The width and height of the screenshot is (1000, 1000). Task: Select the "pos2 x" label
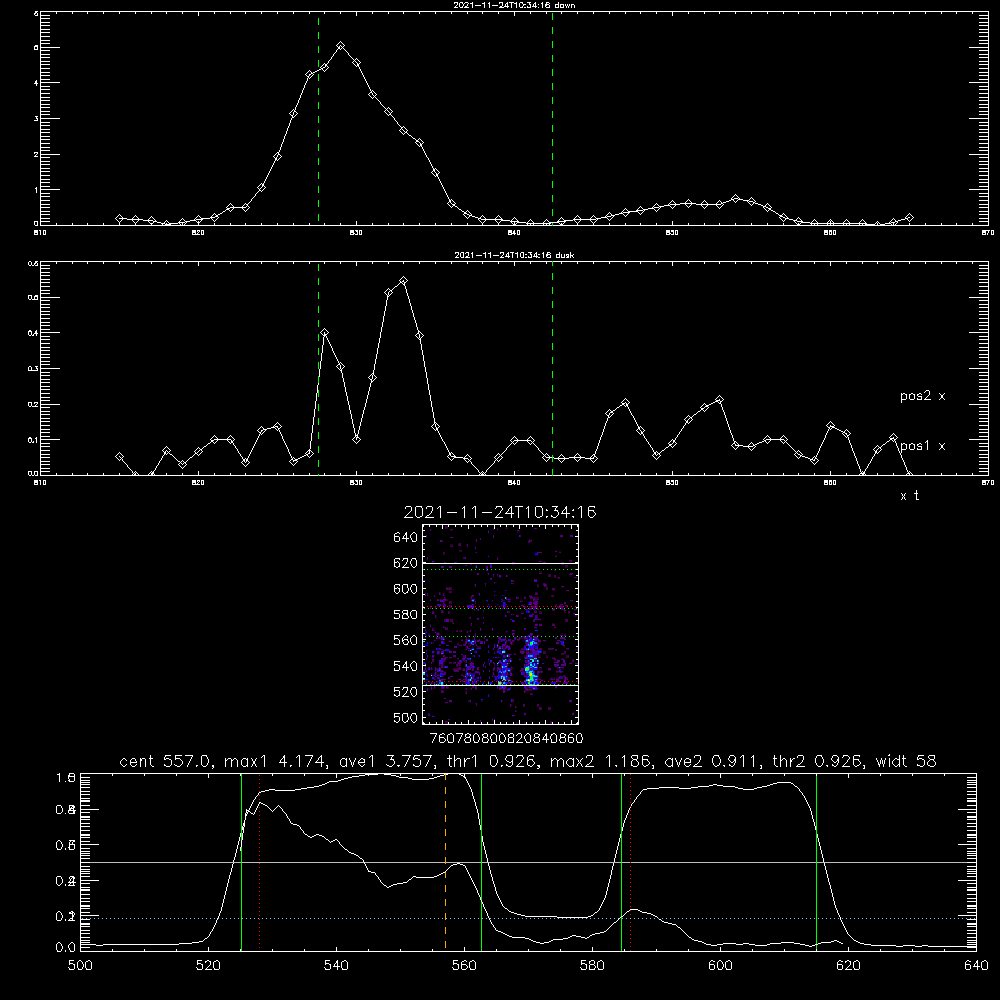tap(922, 396)
